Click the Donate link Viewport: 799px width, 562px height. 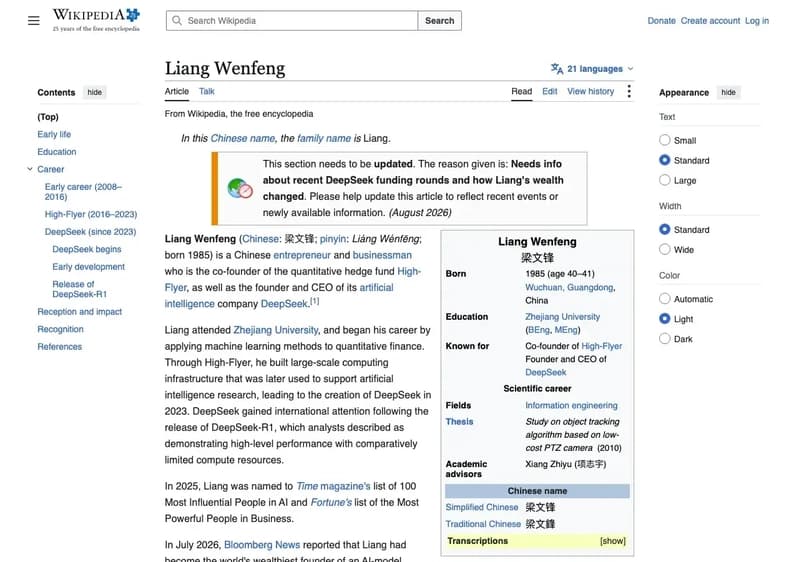(x=661, y=20)
